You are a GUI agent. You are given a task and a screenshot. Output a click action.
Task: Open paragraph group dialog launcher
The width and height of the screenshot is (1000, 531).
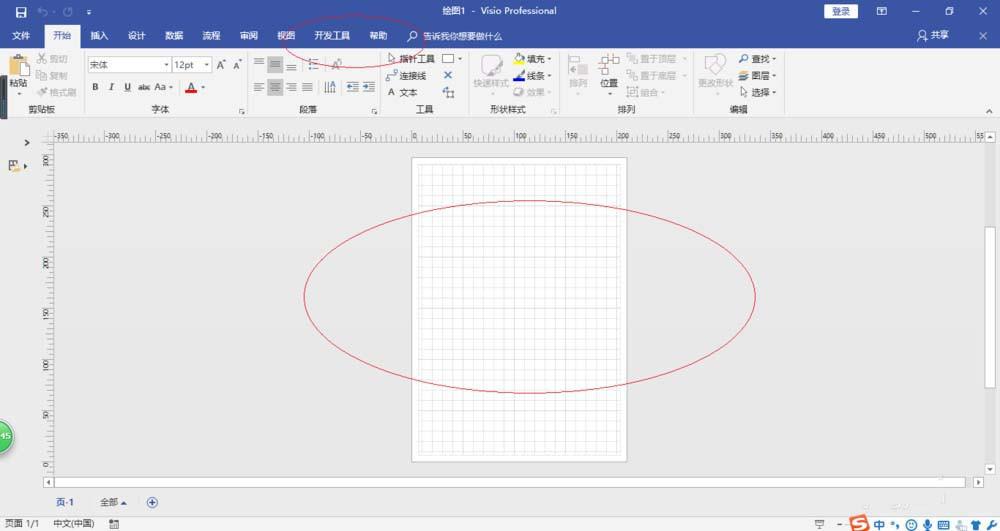point(374,112)
